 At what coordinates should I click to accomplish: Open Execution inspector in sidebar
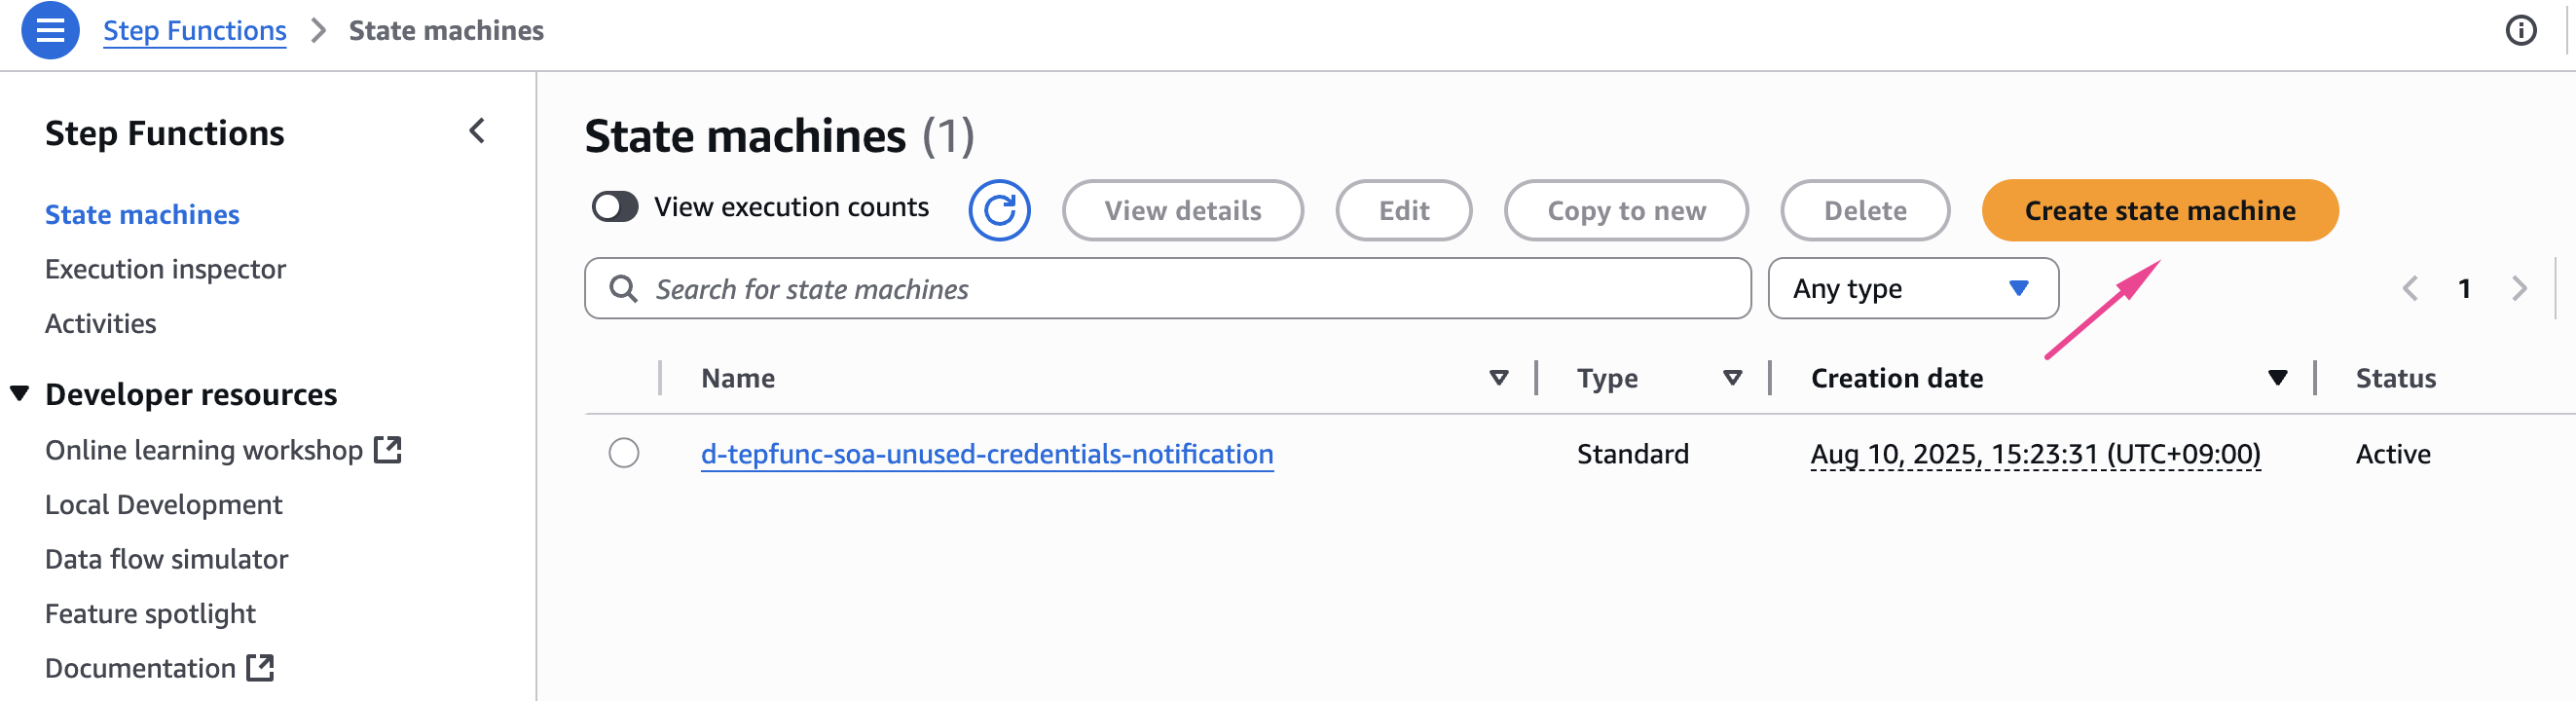pos(165,269)
